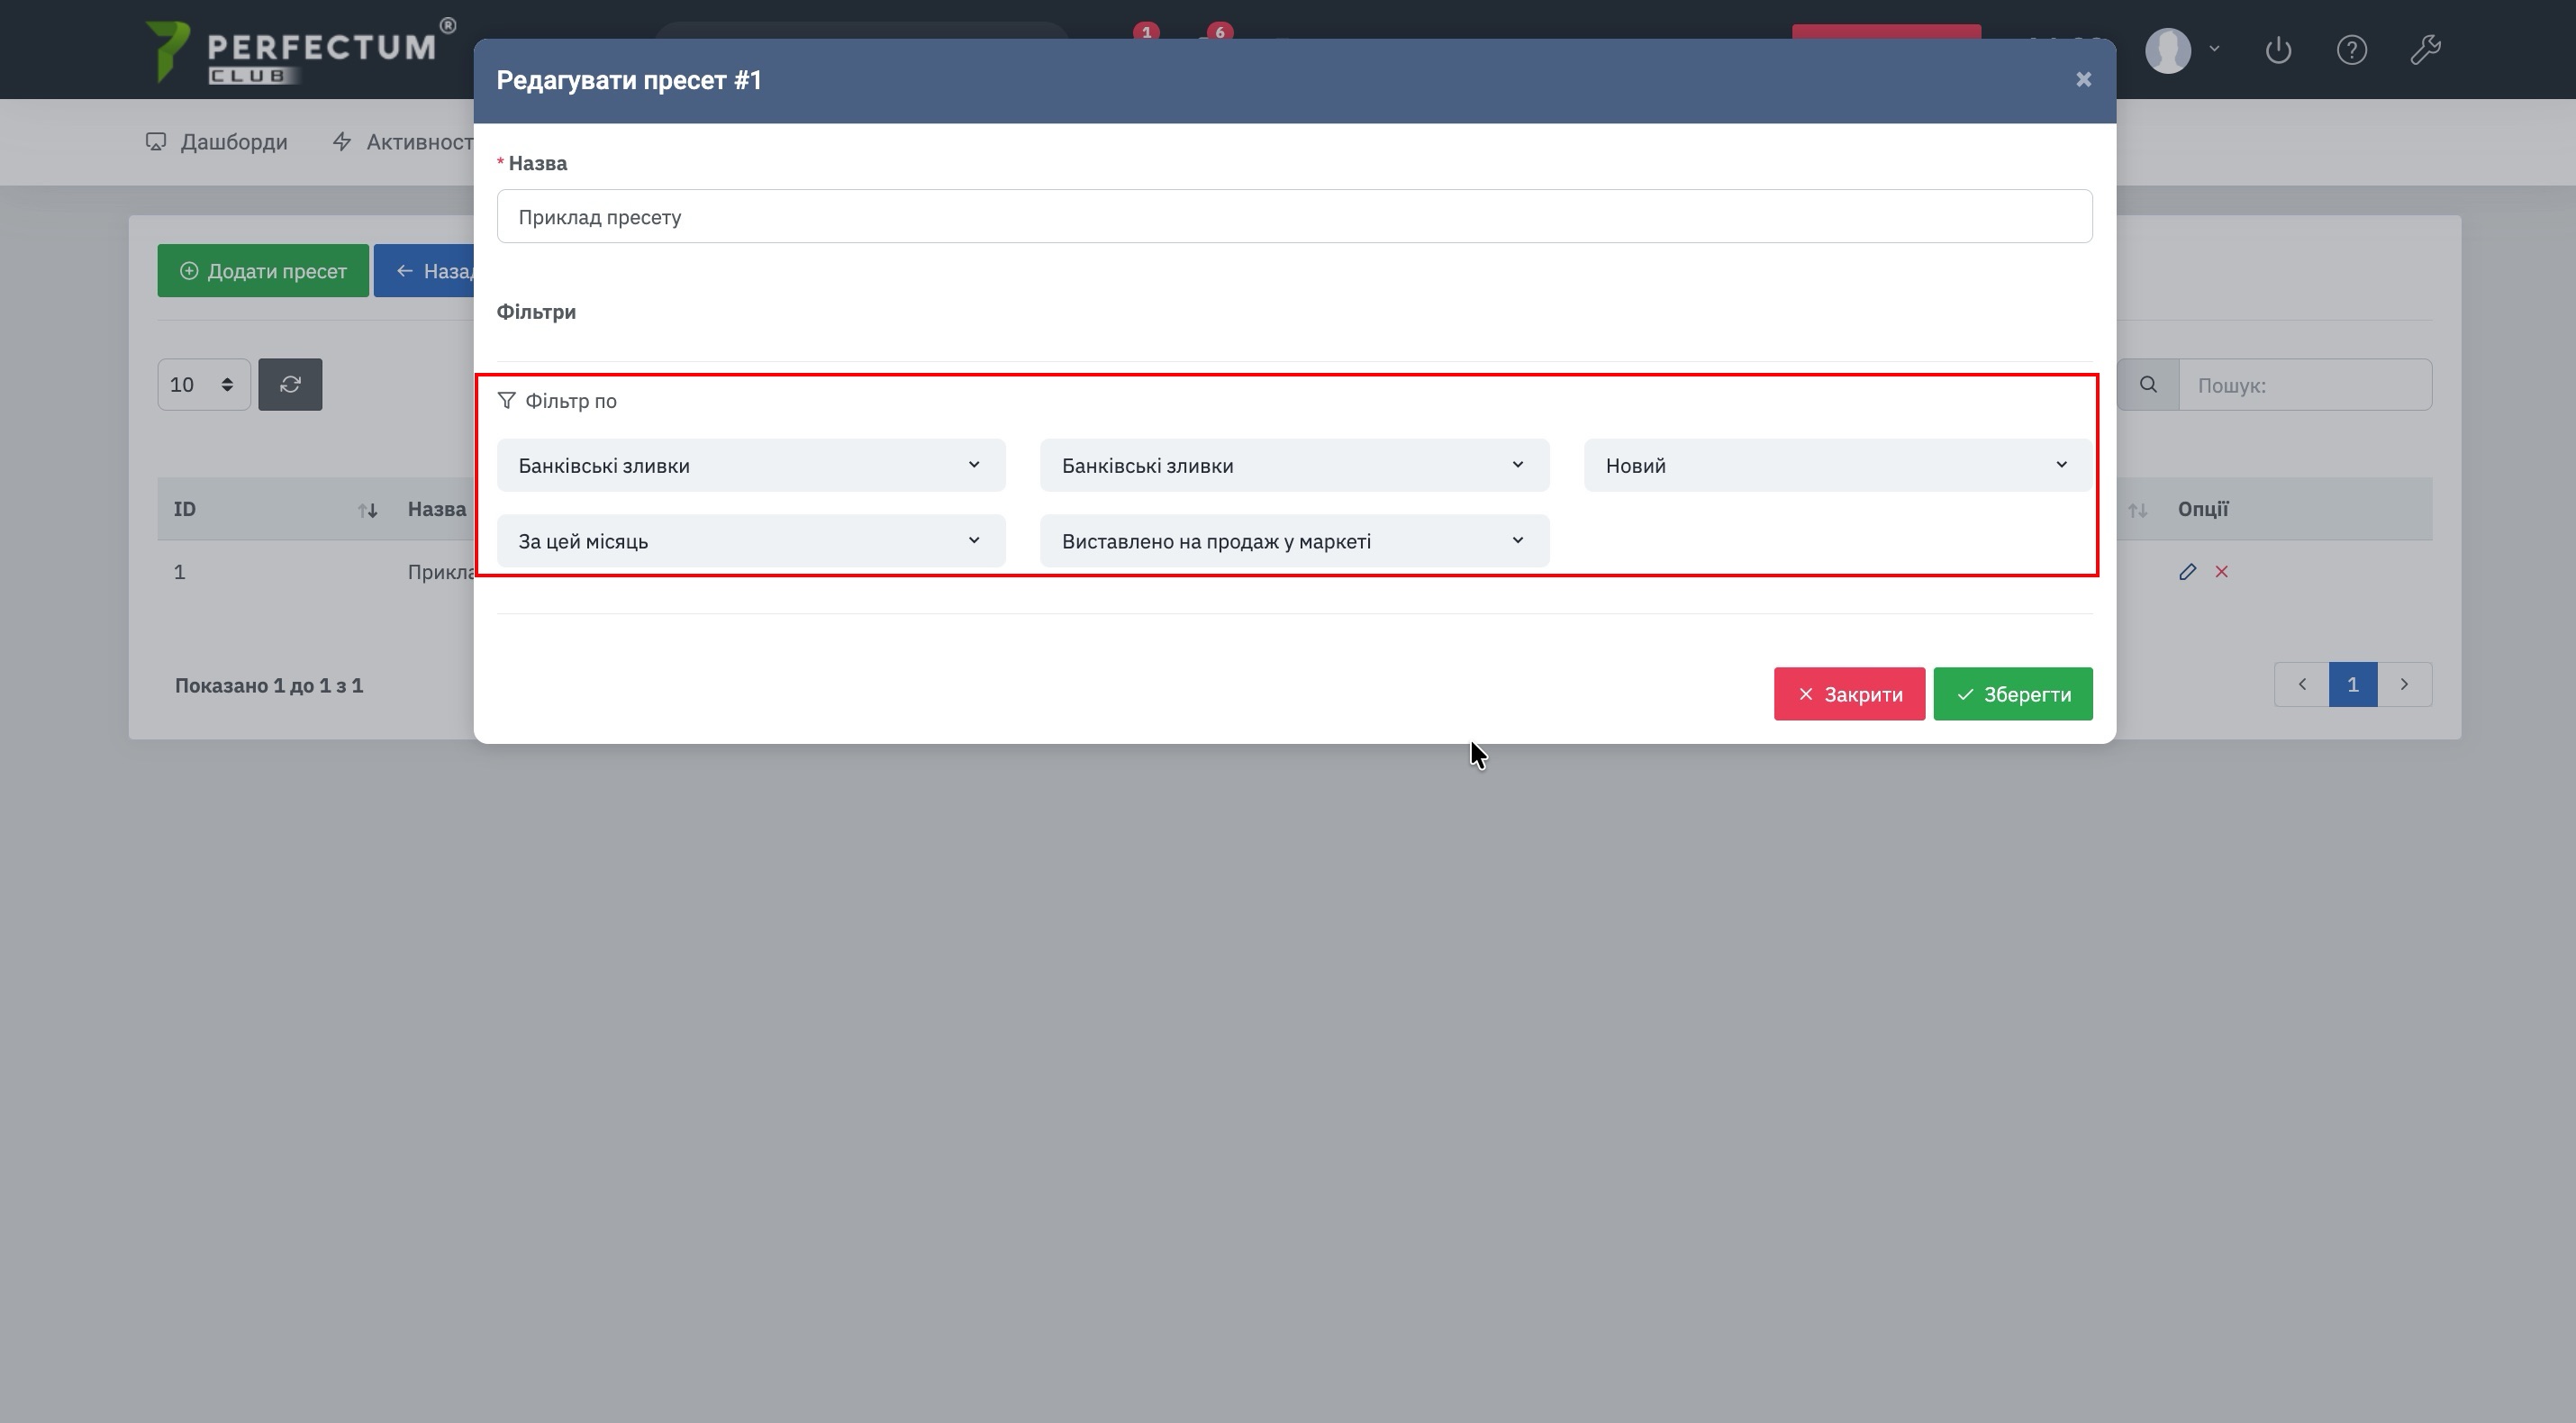2576x1423 pixels.
Task: Click the wrench settings icon
Action: click(2425, 50)
